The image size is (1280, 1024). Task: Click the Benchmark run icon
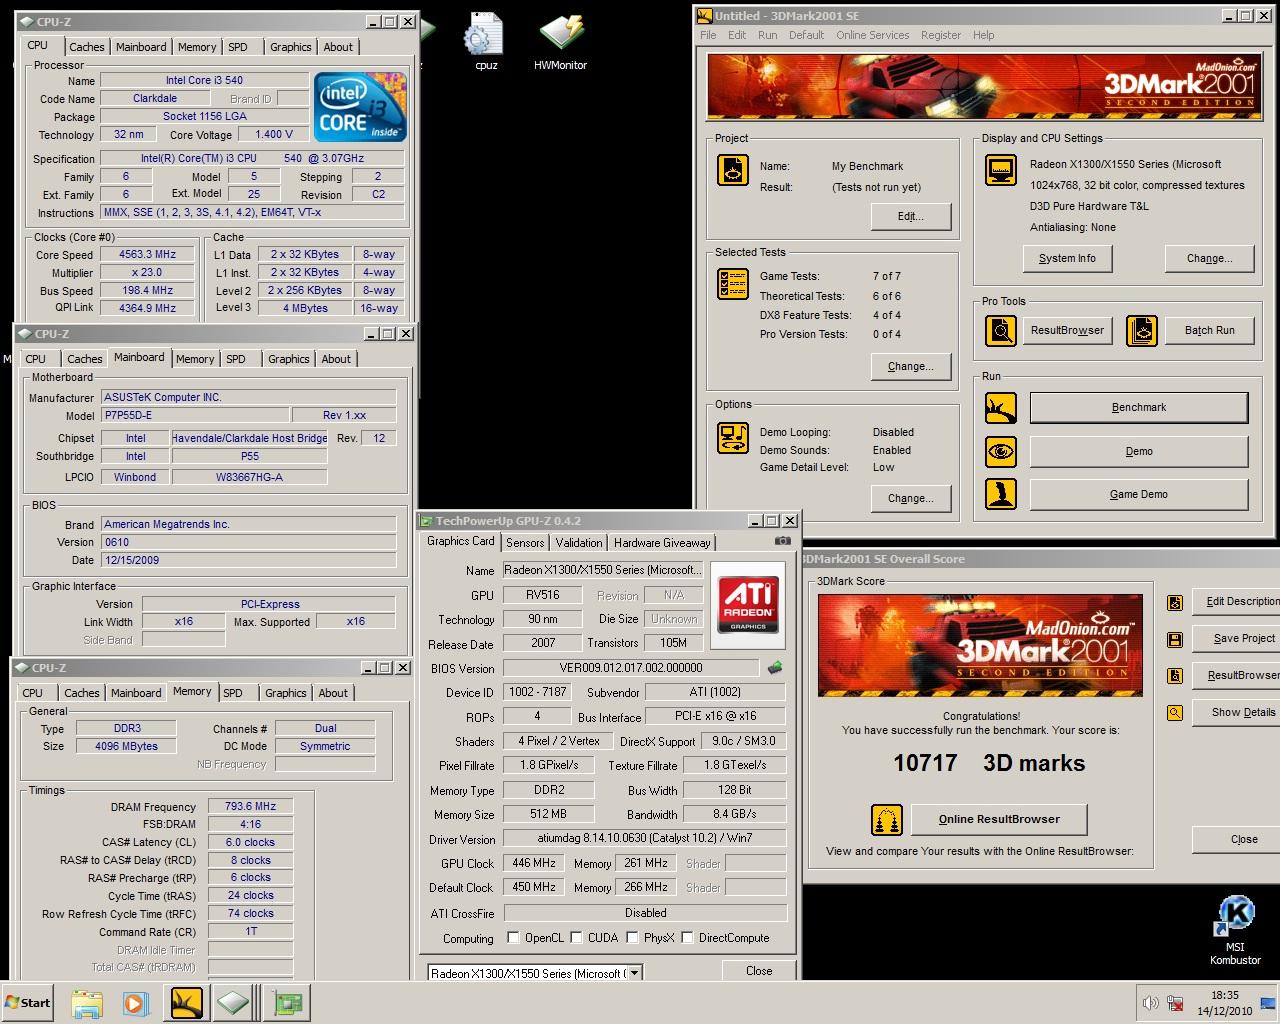(x=1001, y=408)
